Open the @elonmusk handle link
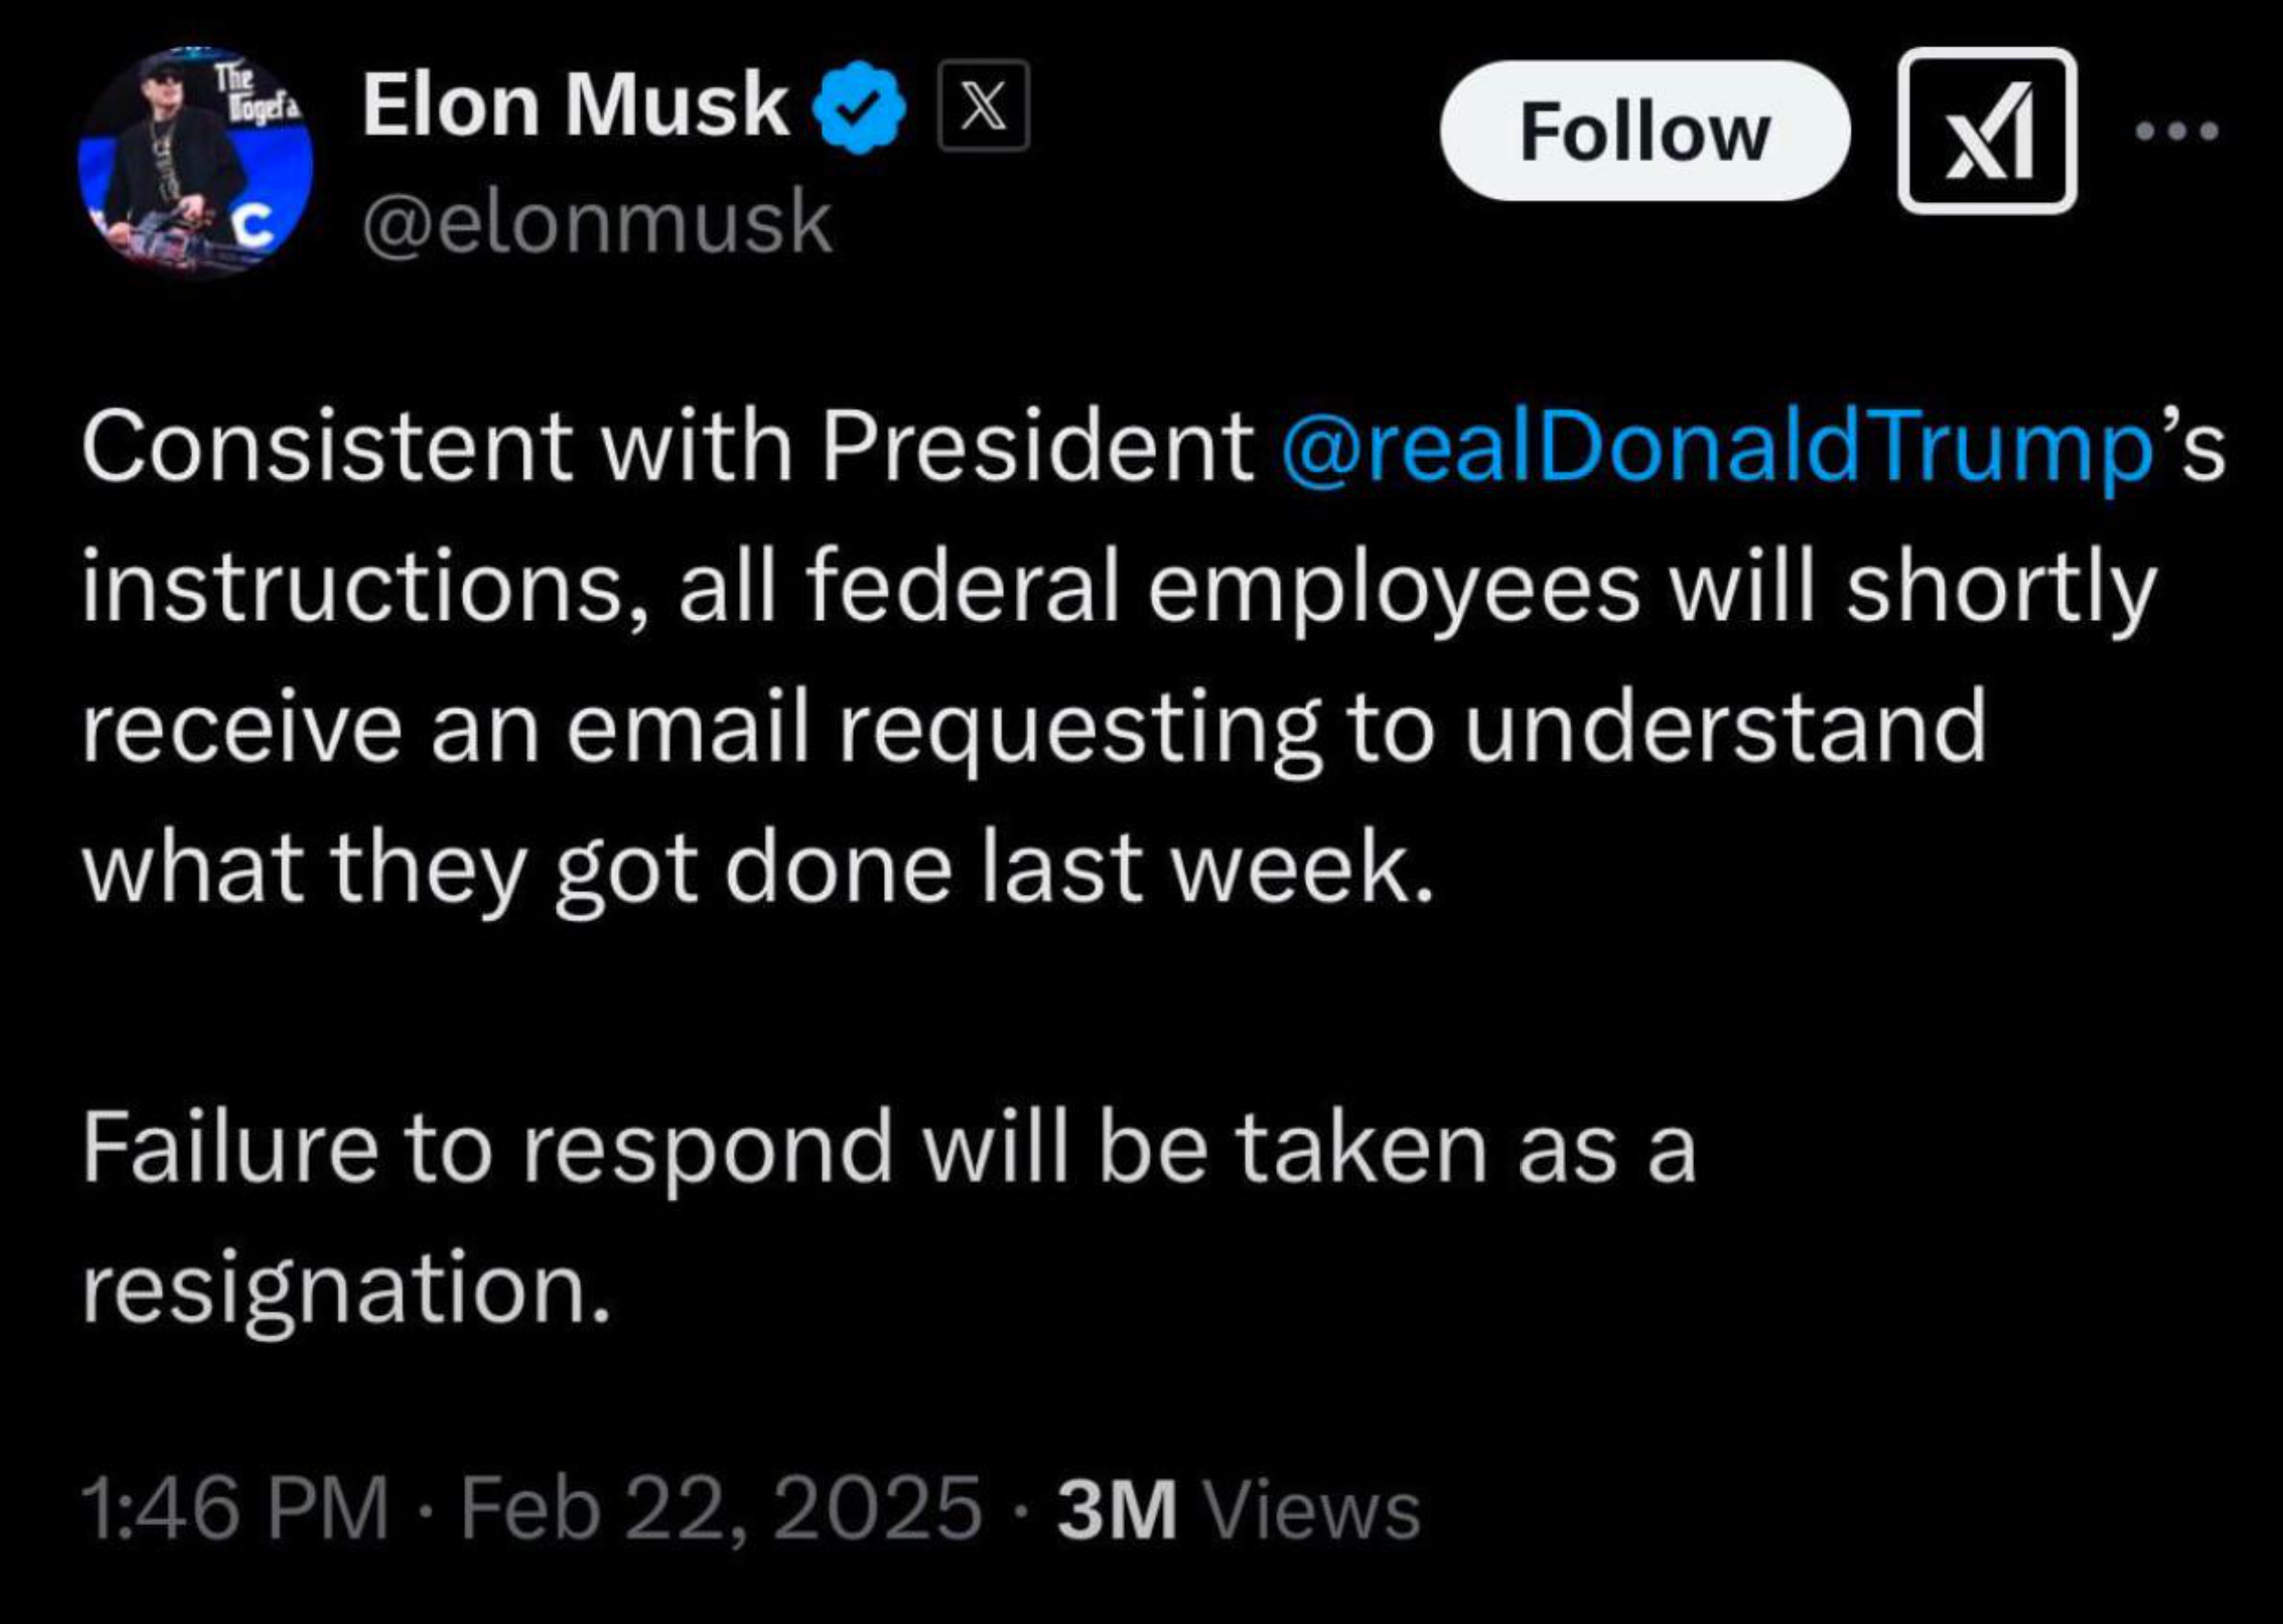This screenshot has width=2283, height=1624. click(x=597, y=222)
